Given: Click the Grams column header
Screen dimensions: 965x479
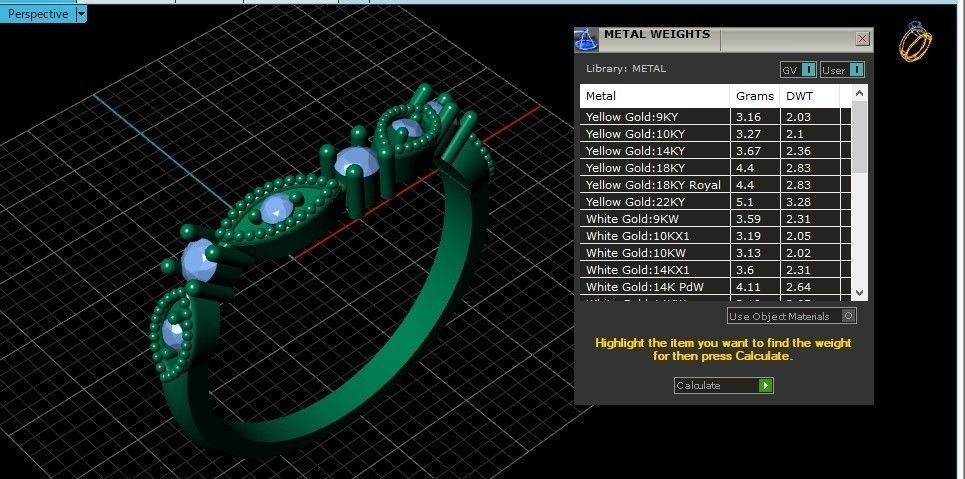Looking at the screenshot, I should (755, 96).
